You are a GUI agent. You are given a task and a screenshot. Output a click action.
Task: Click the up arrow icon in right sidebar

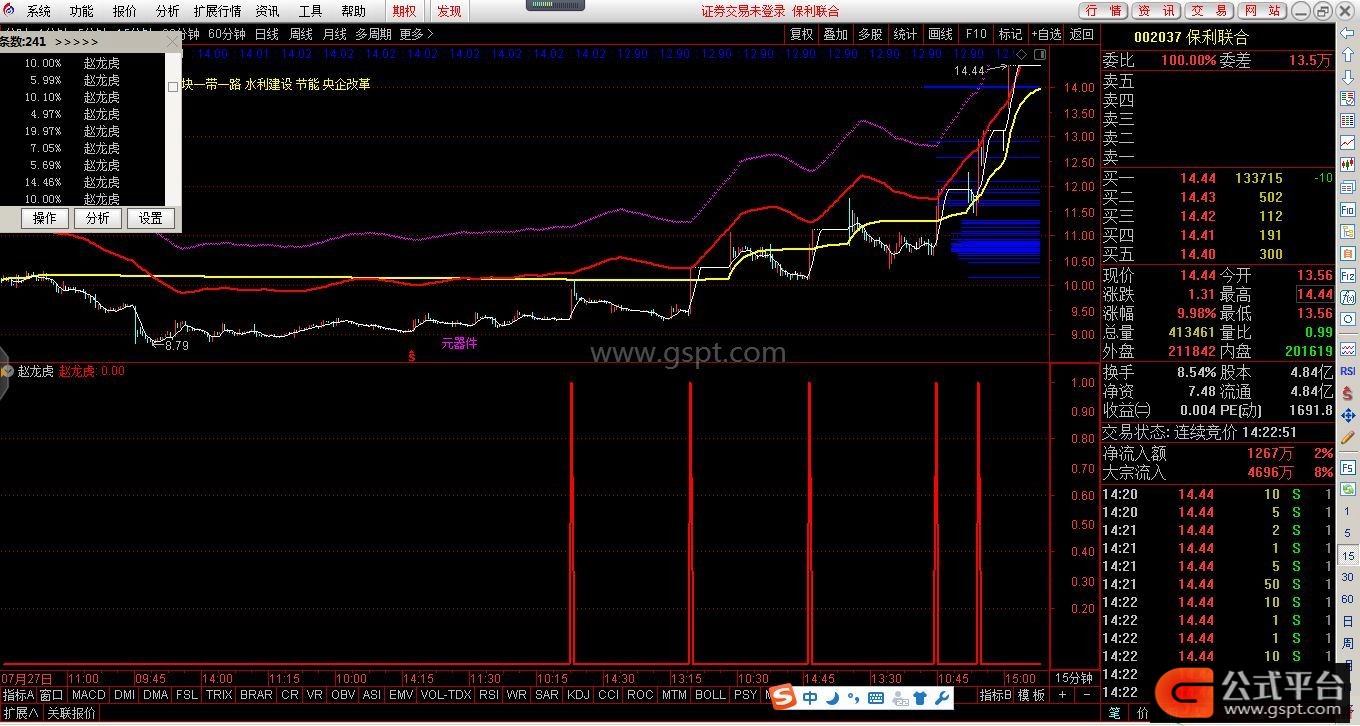coord(1348,53)
